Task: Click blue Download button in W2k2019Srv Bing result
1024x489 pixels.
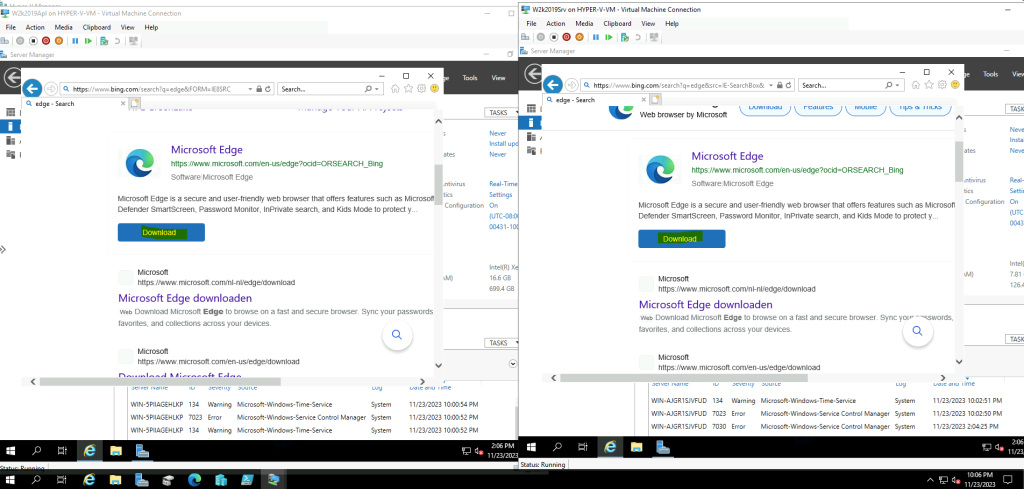Action: (682, 239)
